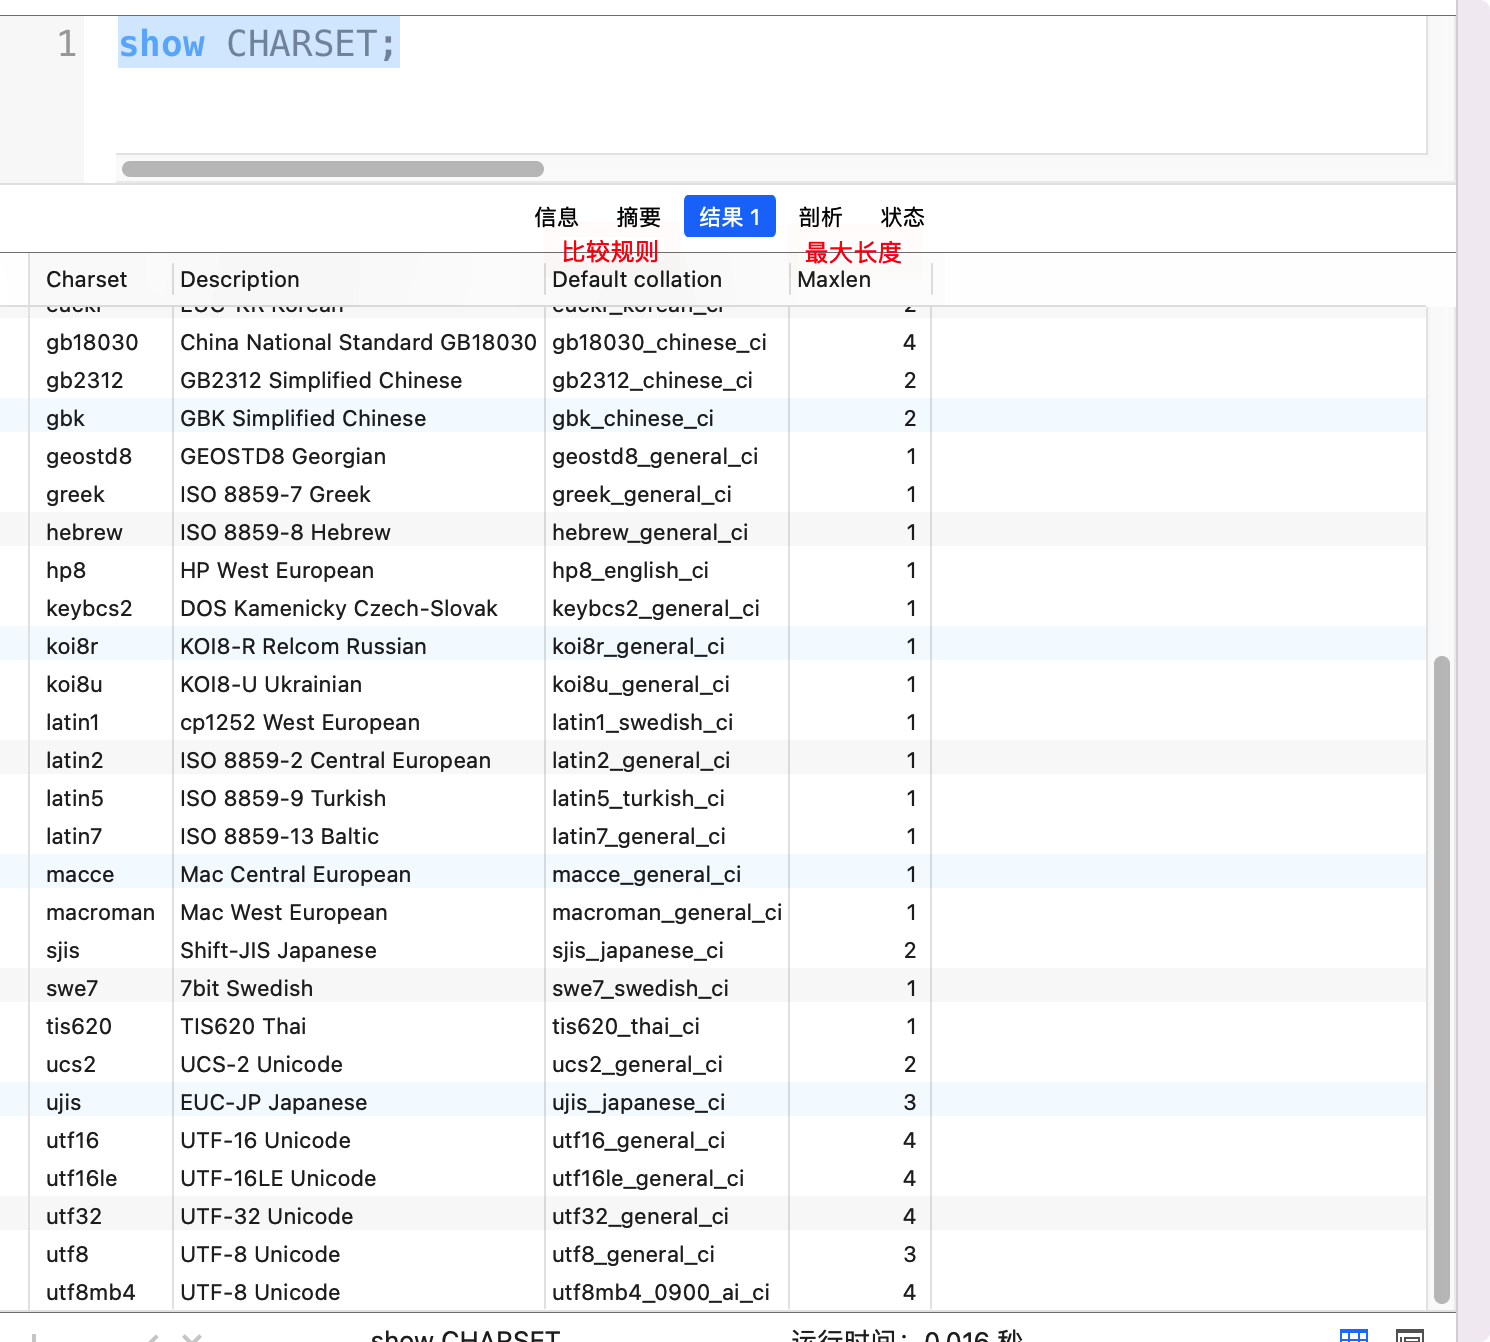
Task: Sort by the Charset column header
Action: pyautogui.click(x=86, y=279)
